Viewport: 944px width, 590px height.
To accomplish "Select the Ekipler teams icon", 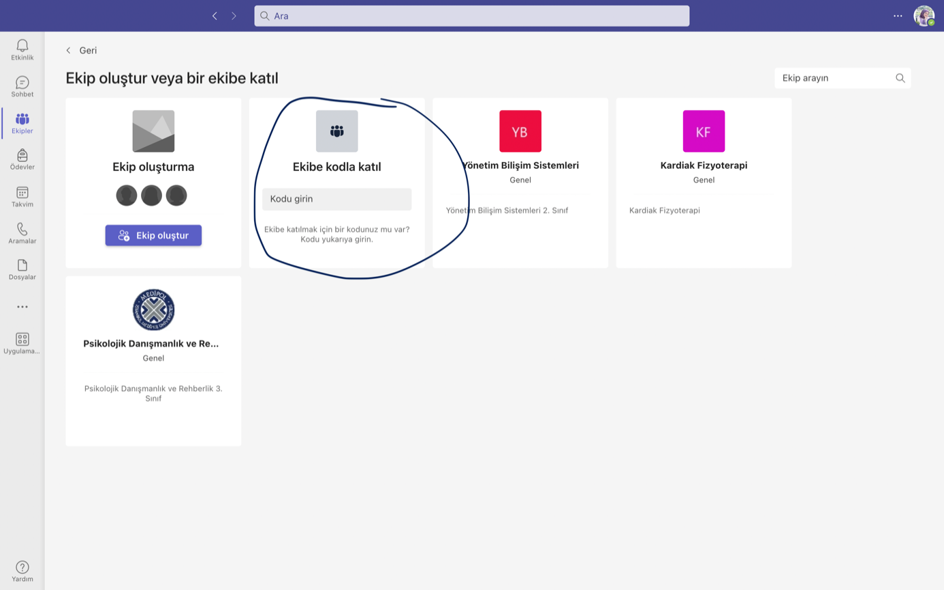I will click(22, 123).
